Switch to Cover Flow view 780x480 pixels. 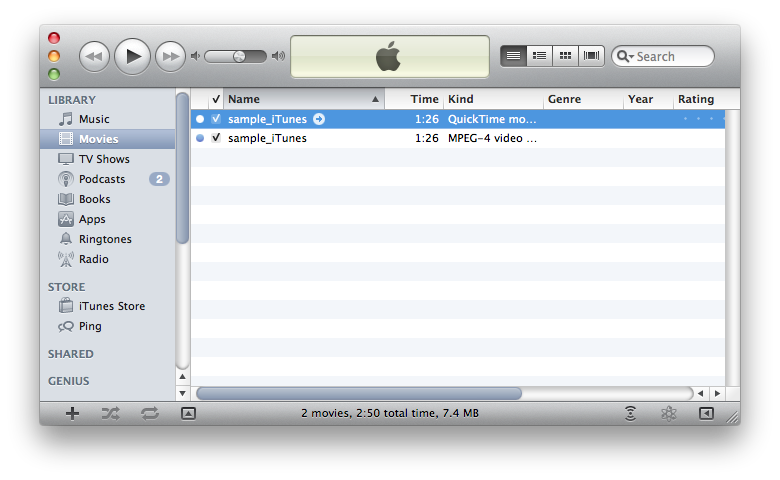591,56
